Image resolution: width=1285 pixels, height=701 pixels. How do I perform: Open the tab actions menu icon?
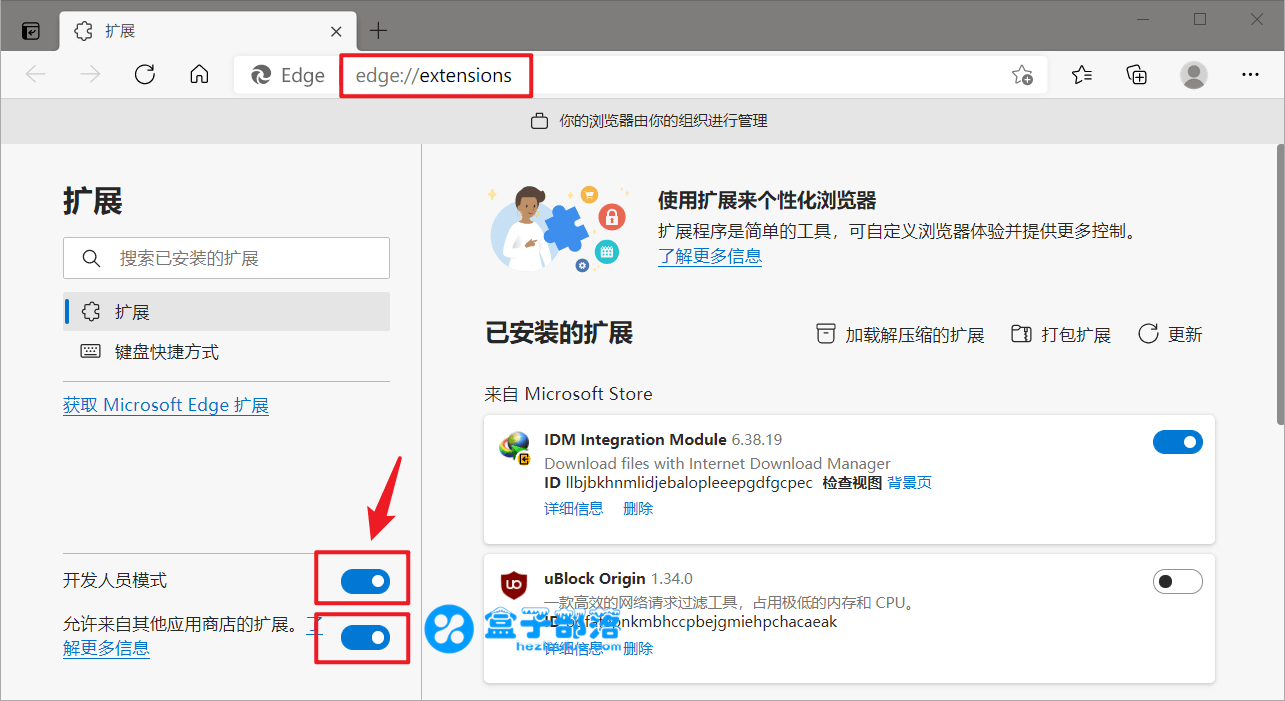click(31, 30)
